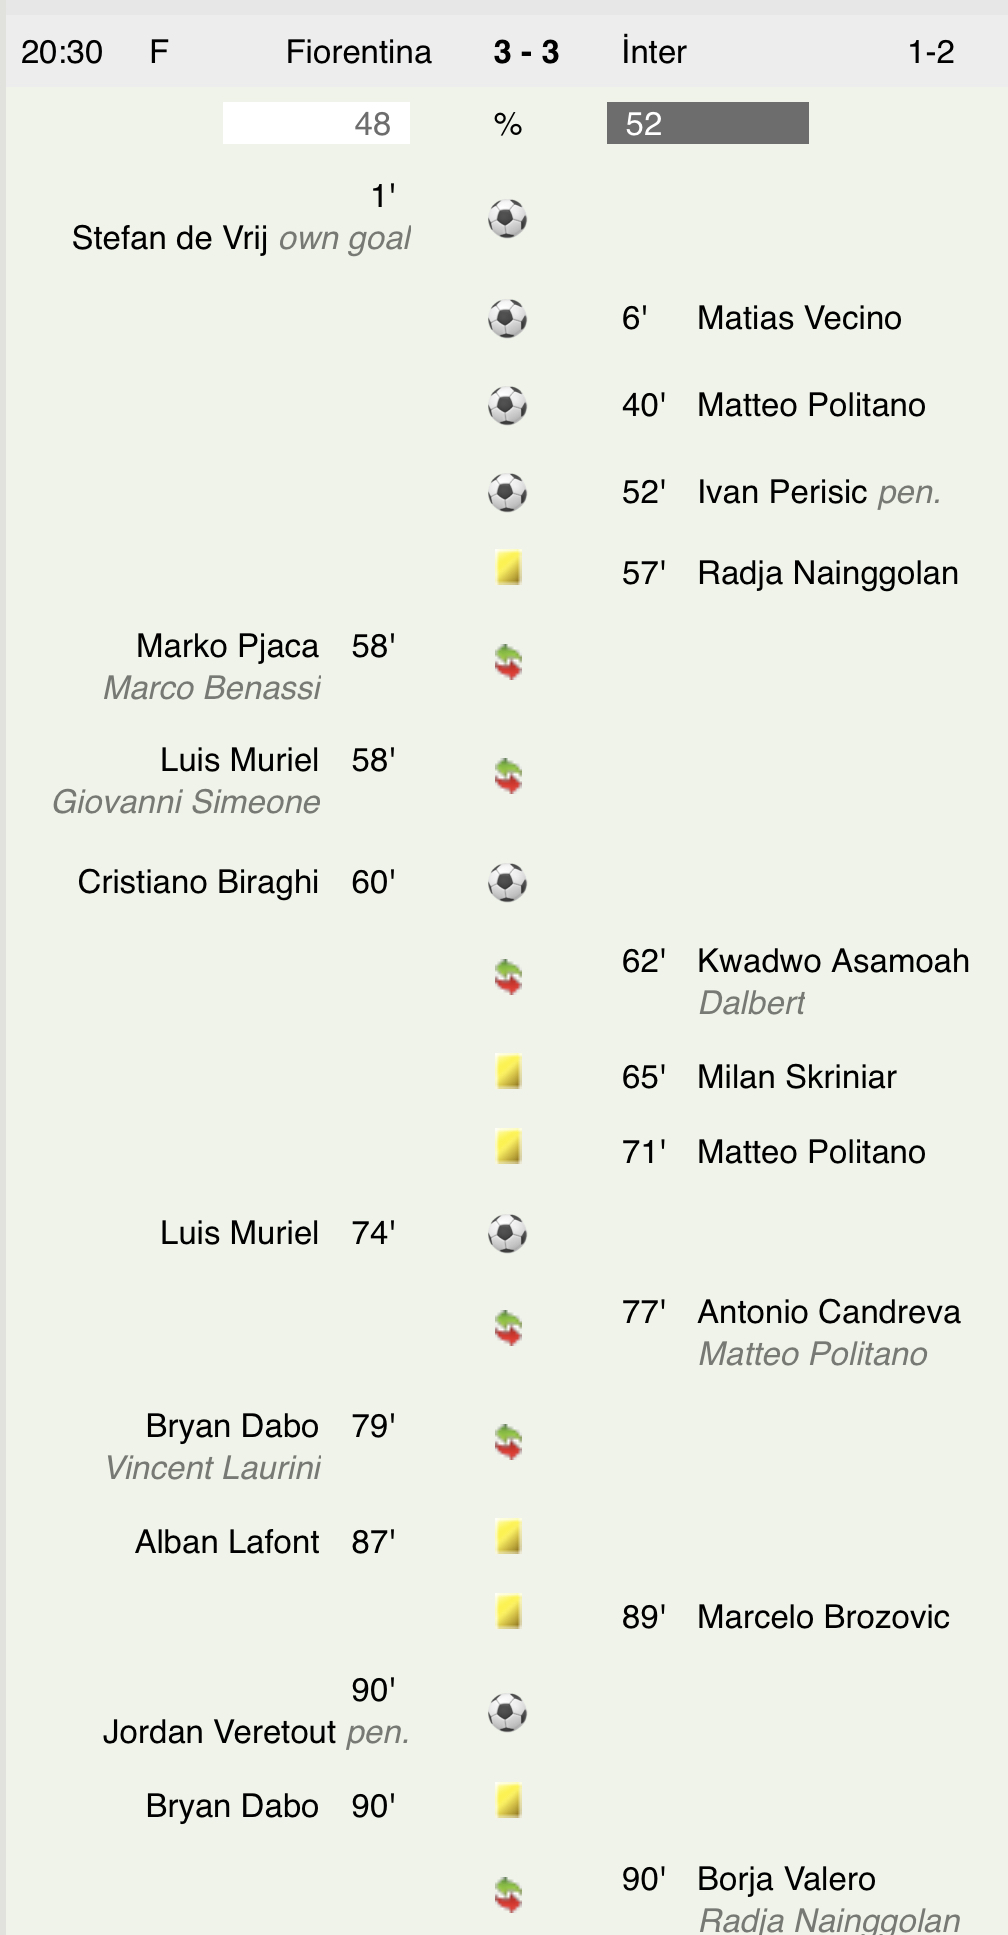
Task: Click the yellow card icon for Milan Skriniar
Action: pyautogui.click(x=508, y=1073)
